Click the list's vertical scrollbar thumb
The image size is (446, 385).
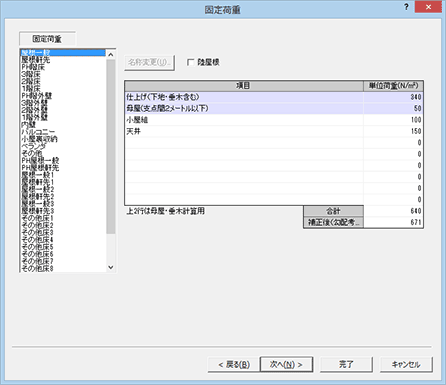(x=111, y=147)
